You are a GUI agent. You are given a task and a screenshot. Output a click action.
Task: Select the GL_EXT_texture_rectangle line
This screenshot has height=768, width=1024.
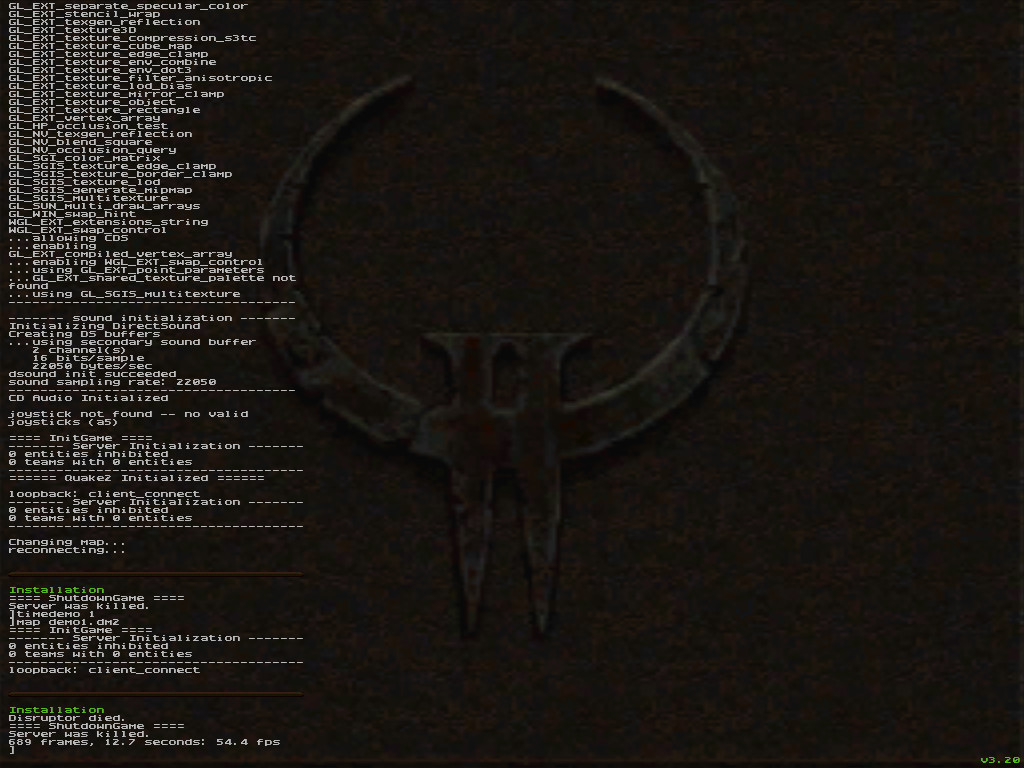click(x=104, y=110)
